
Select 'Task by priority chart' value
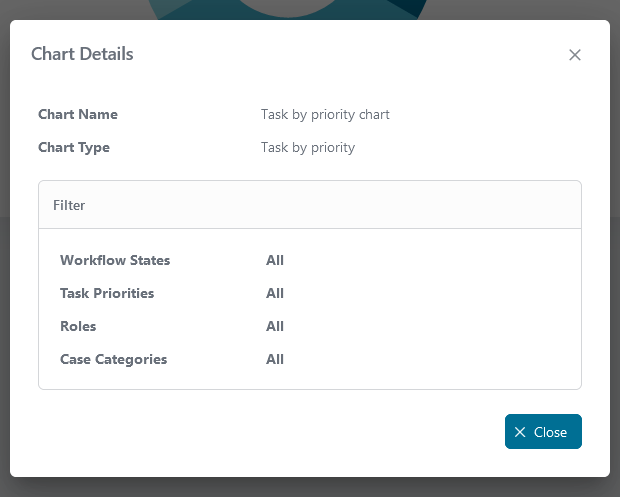pos(325,115)
